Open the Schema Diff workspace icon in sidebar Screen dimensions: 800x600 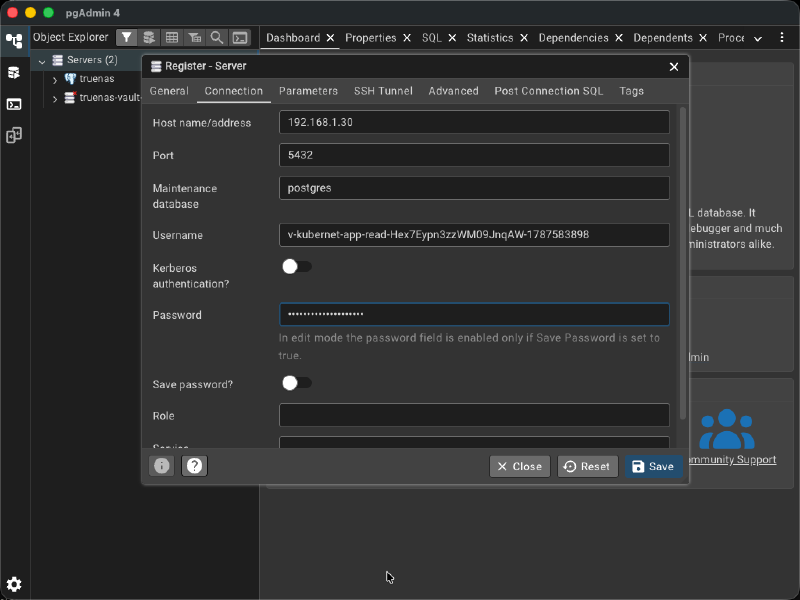pyautogui.click(x=14, y=136)
